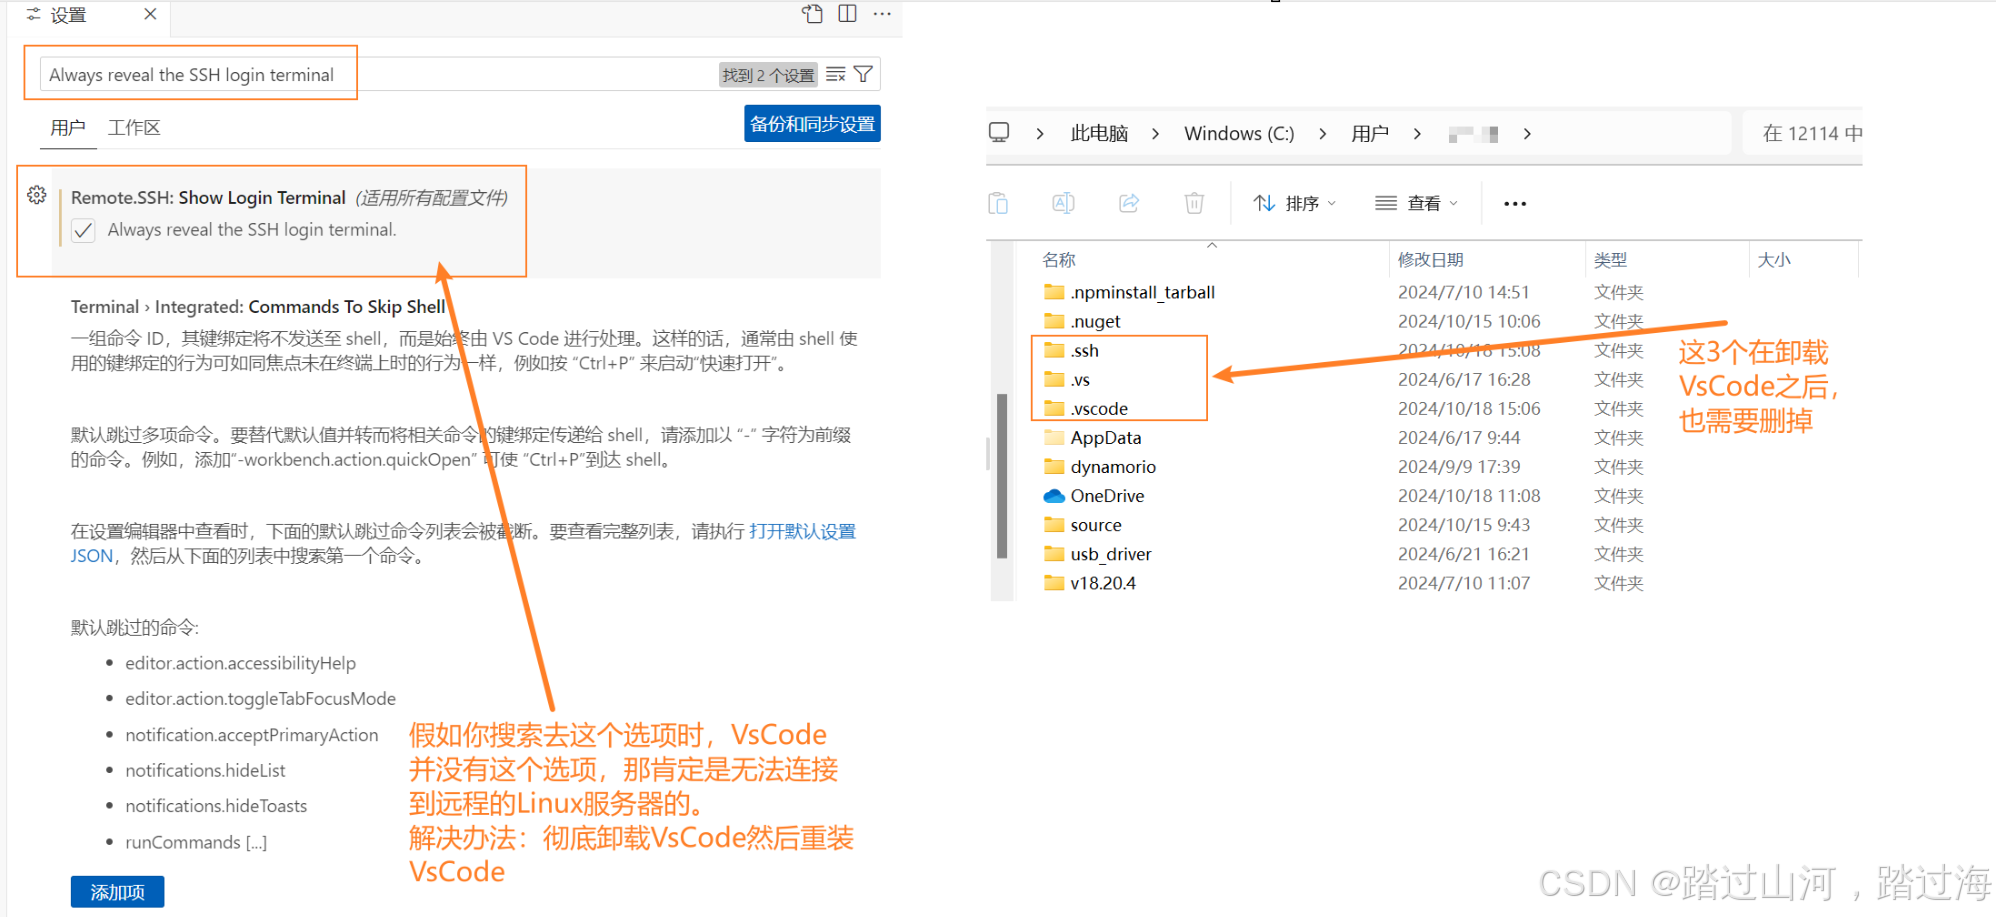This screenshot has height=917, width=1996.
Task: Select notification.acceptPrimaryAction list item
Action: [x=252, y=735]
